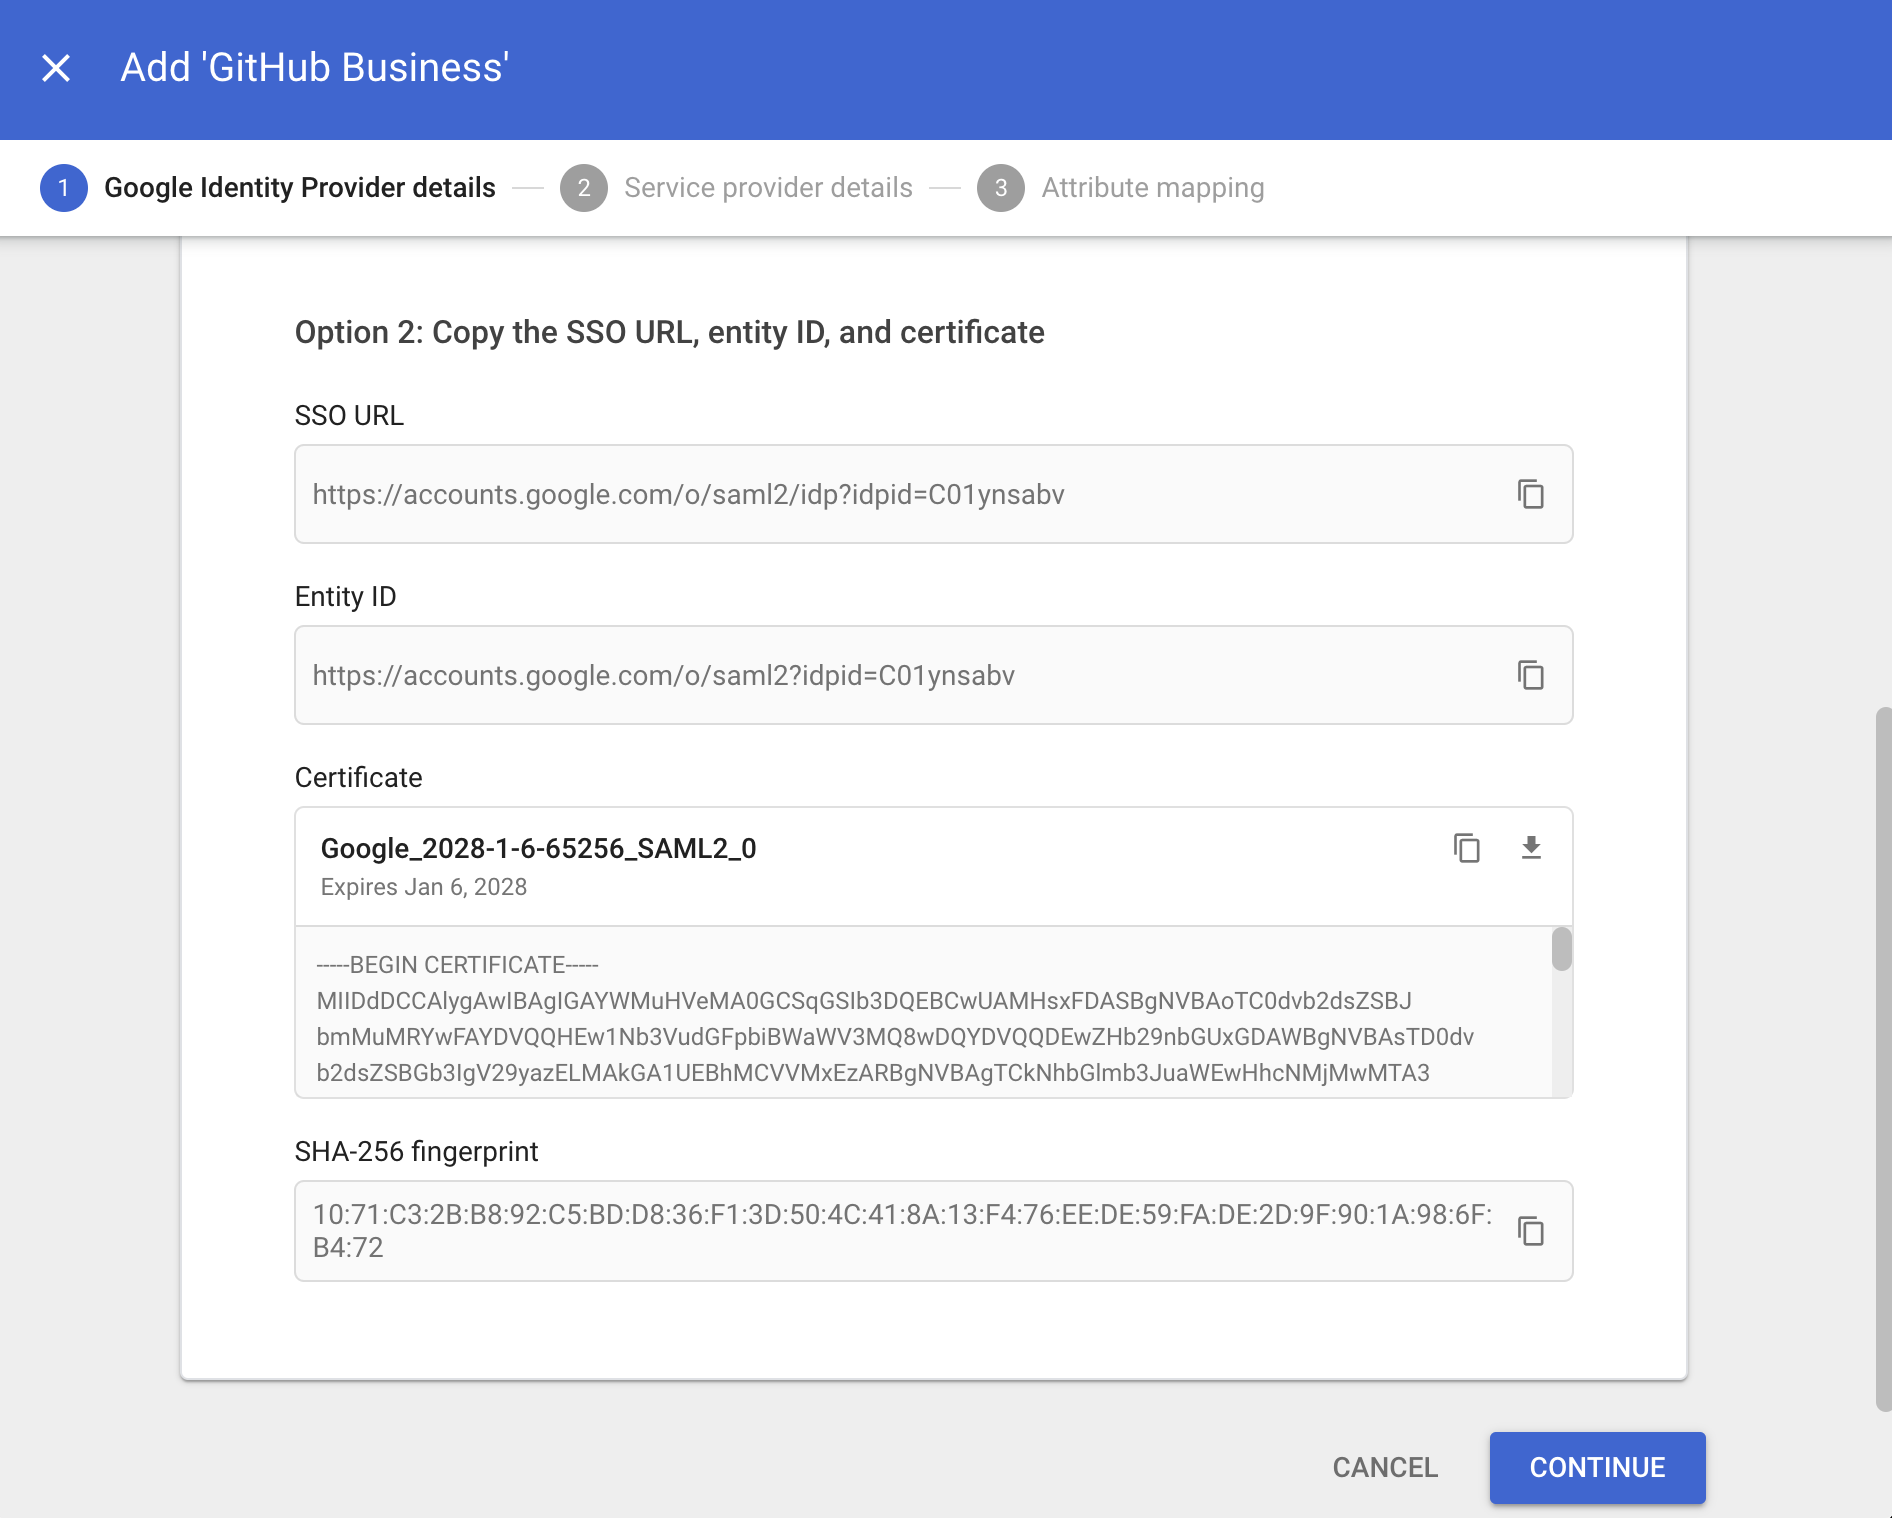The width and height of the screenshot is (1892, 1518).
Task: Click the BEGIN CERTIFICATE text line
Action: 457,965
